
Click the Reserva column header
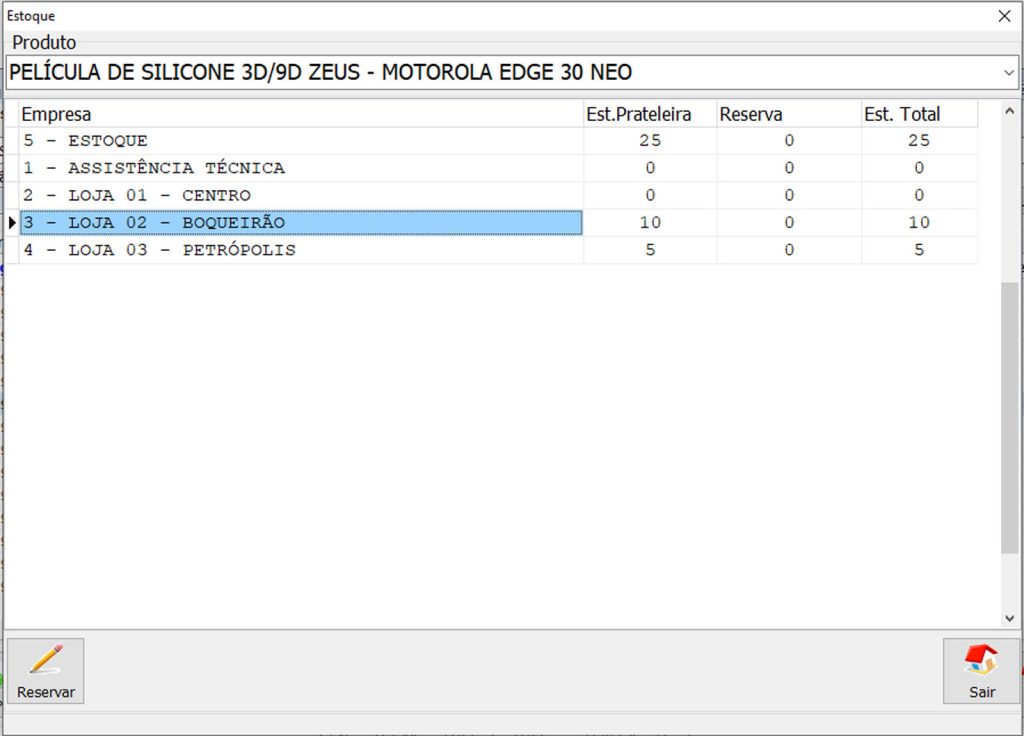point(788,114)
